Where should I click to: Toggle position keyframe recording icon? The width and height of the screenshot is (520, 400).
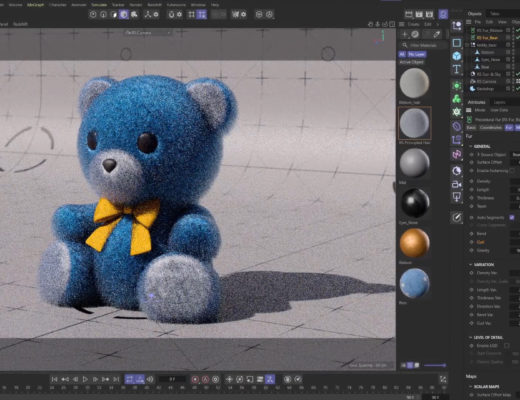tap(229, 379)
